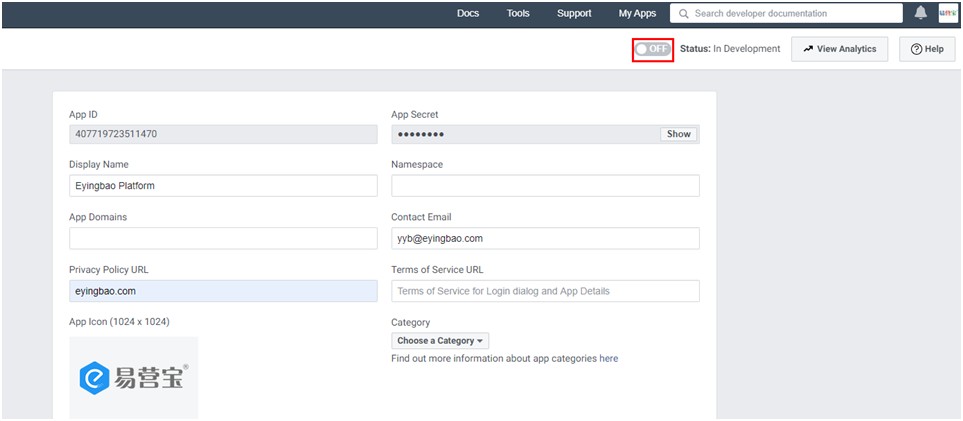Toggle the app status OFF switch
The image size is (963, 421).
[653, 49]
